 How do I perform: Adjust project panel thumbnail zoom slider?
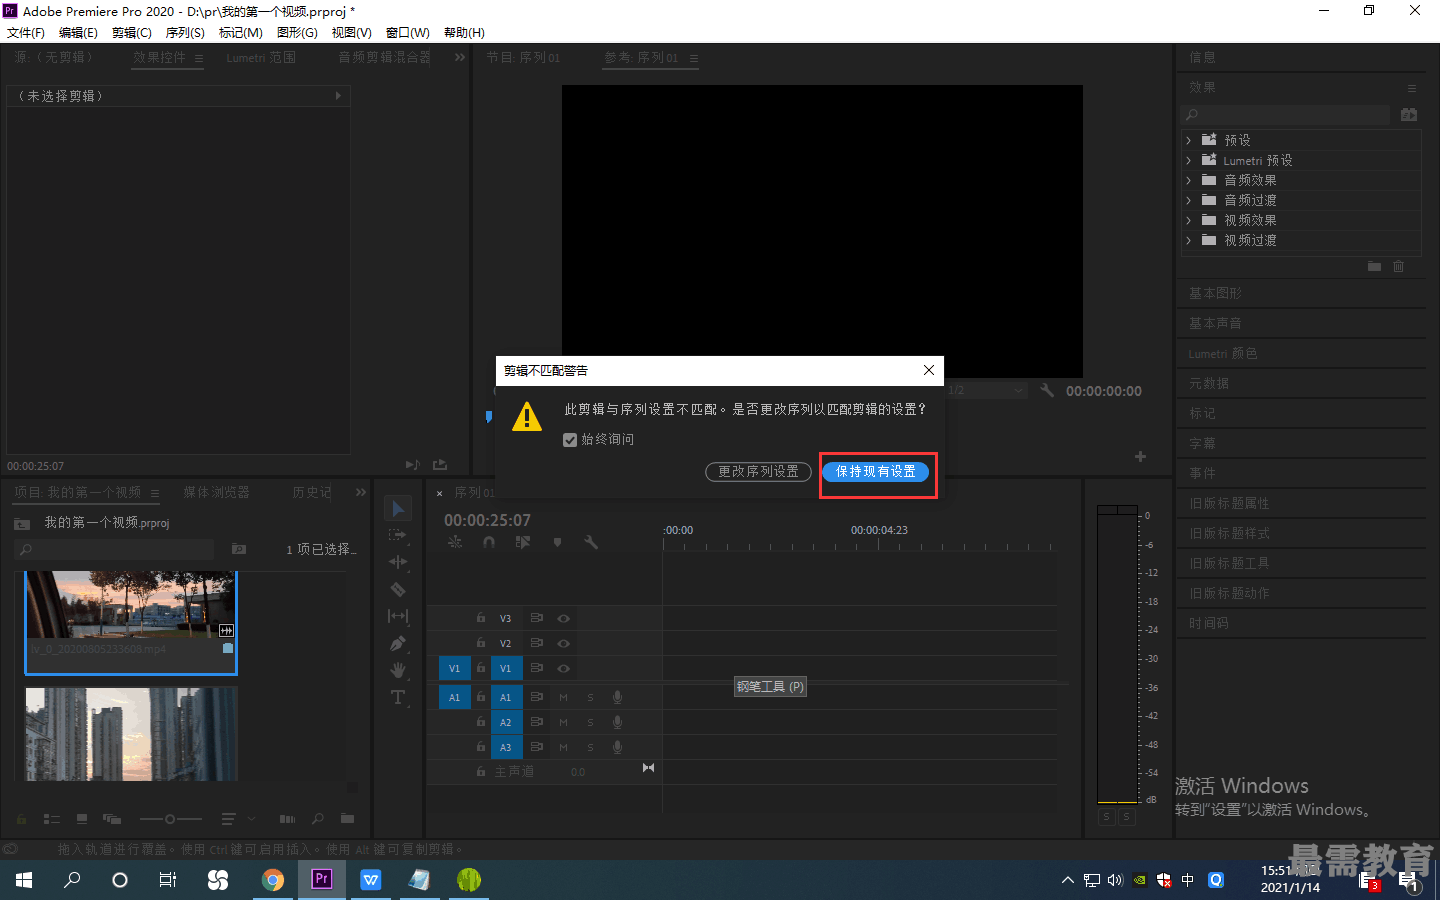coord(170,819)
